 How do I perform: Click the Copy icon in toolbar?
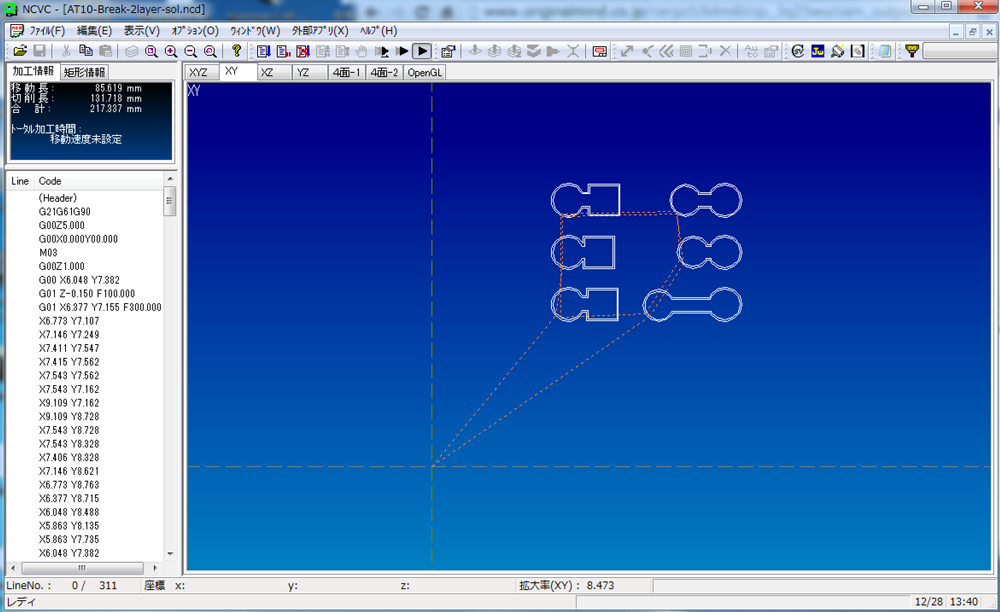(x=86, y=50)
